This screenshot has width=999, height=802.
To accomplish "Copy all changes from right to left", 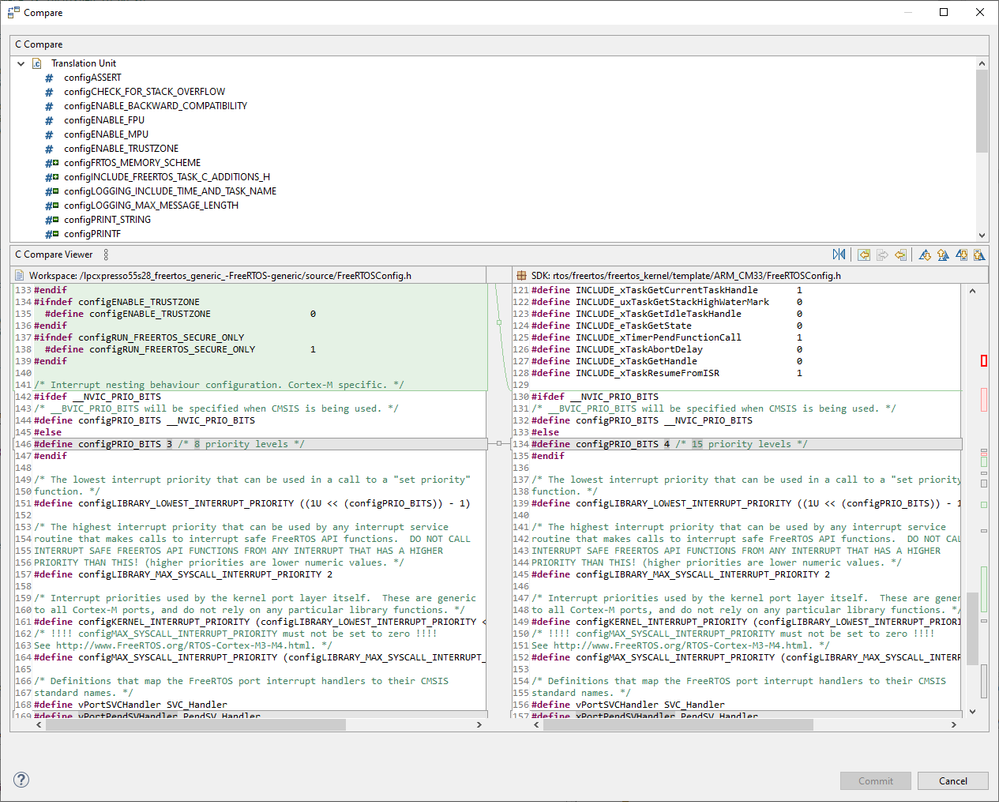I will pos(864,255).
